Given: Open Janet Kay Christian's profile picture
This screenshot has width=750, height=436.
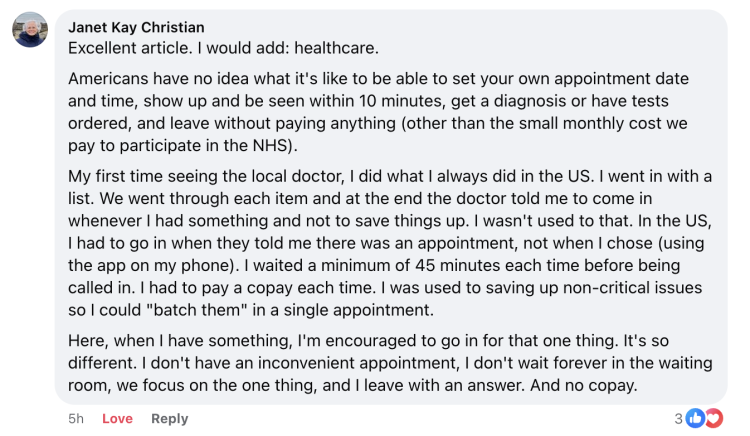Looking at the screenshot, I should [30, 30].
